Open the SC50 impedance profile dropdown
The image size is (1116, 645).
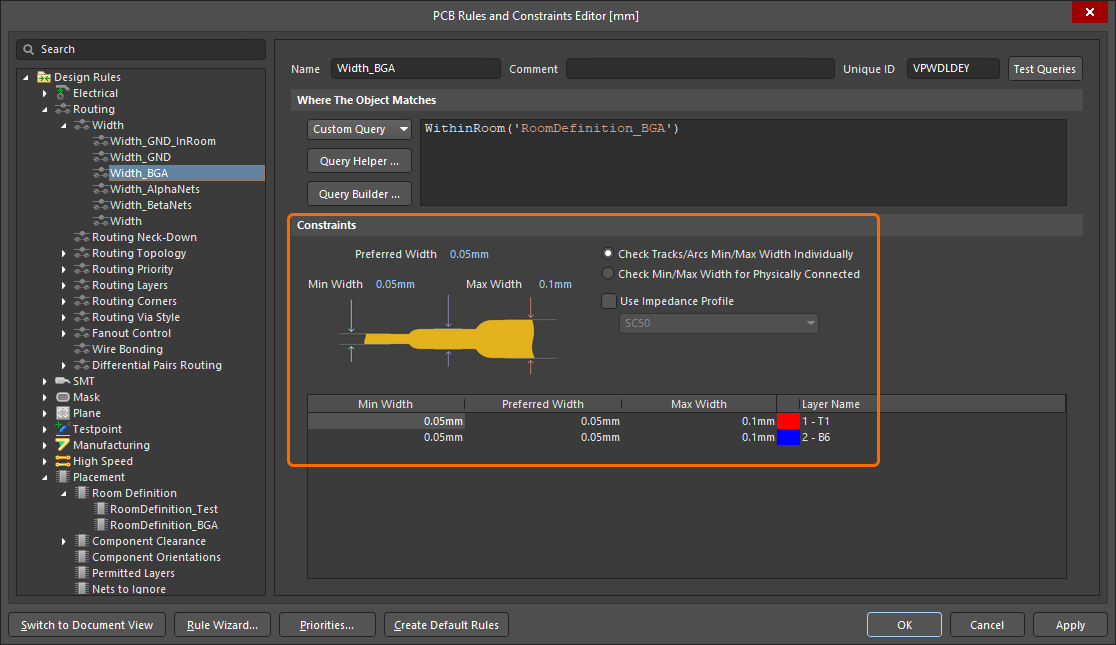click(x=719, y=323)
